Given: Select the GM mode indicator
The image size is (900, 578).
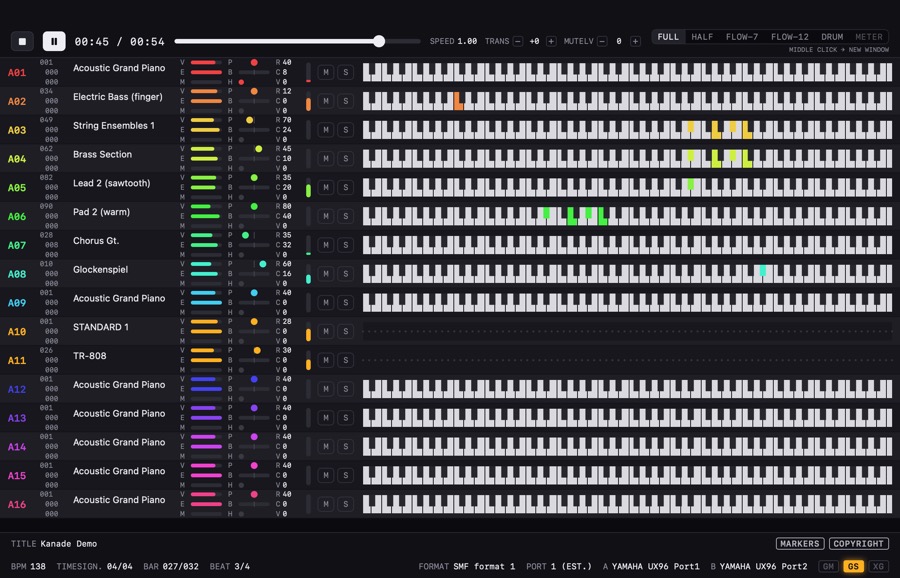Looking at the screenshot, I should coord(828,567).
